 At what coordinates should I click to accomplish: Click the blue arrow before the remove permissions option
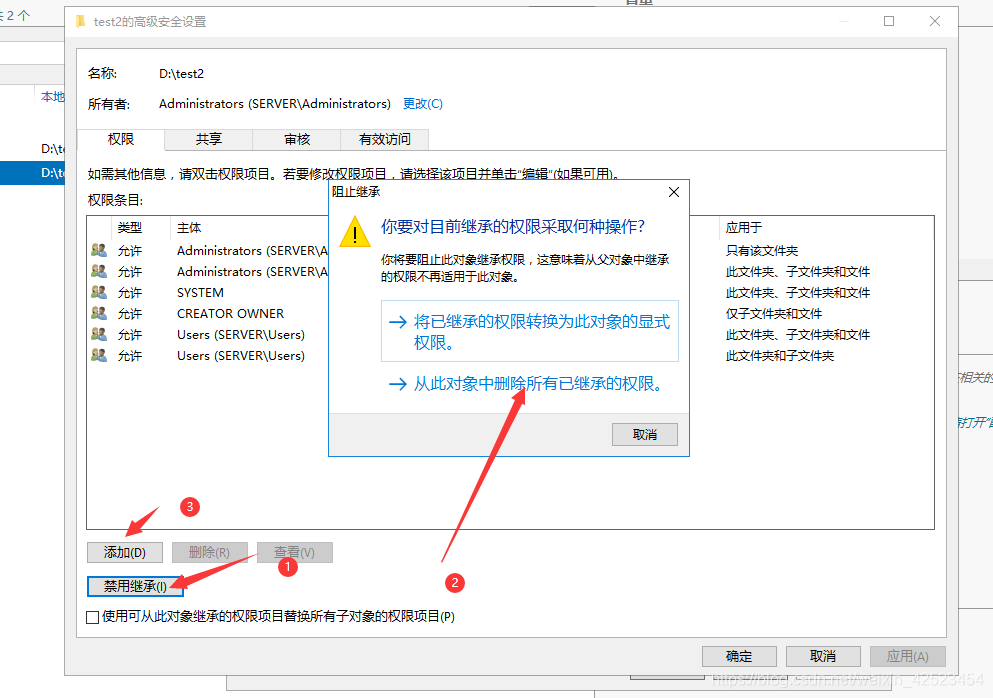coord(398,384)
